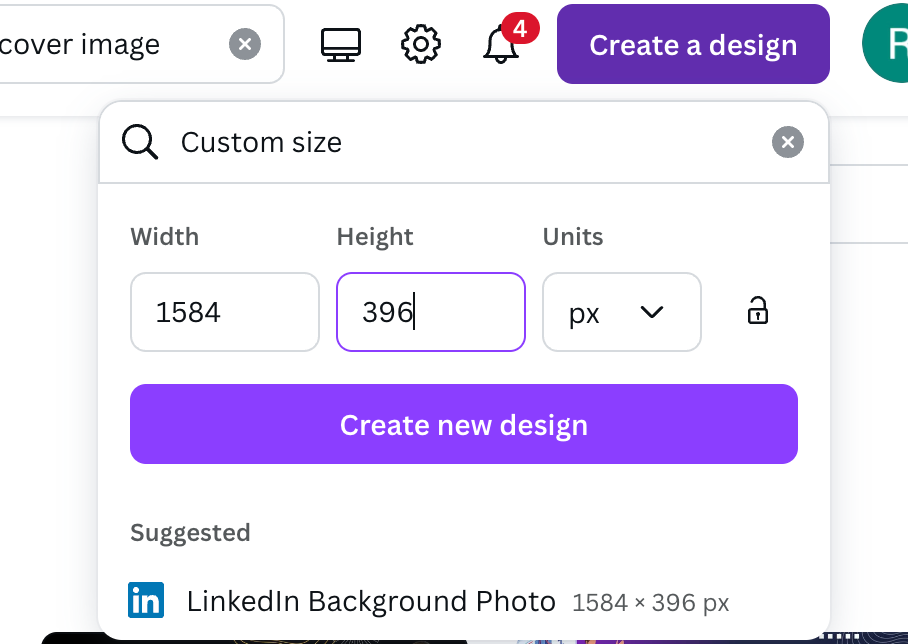Open the profile avatar menu
Screen dimensions: 908x644
pyautogui.click(x=887, y=45)
